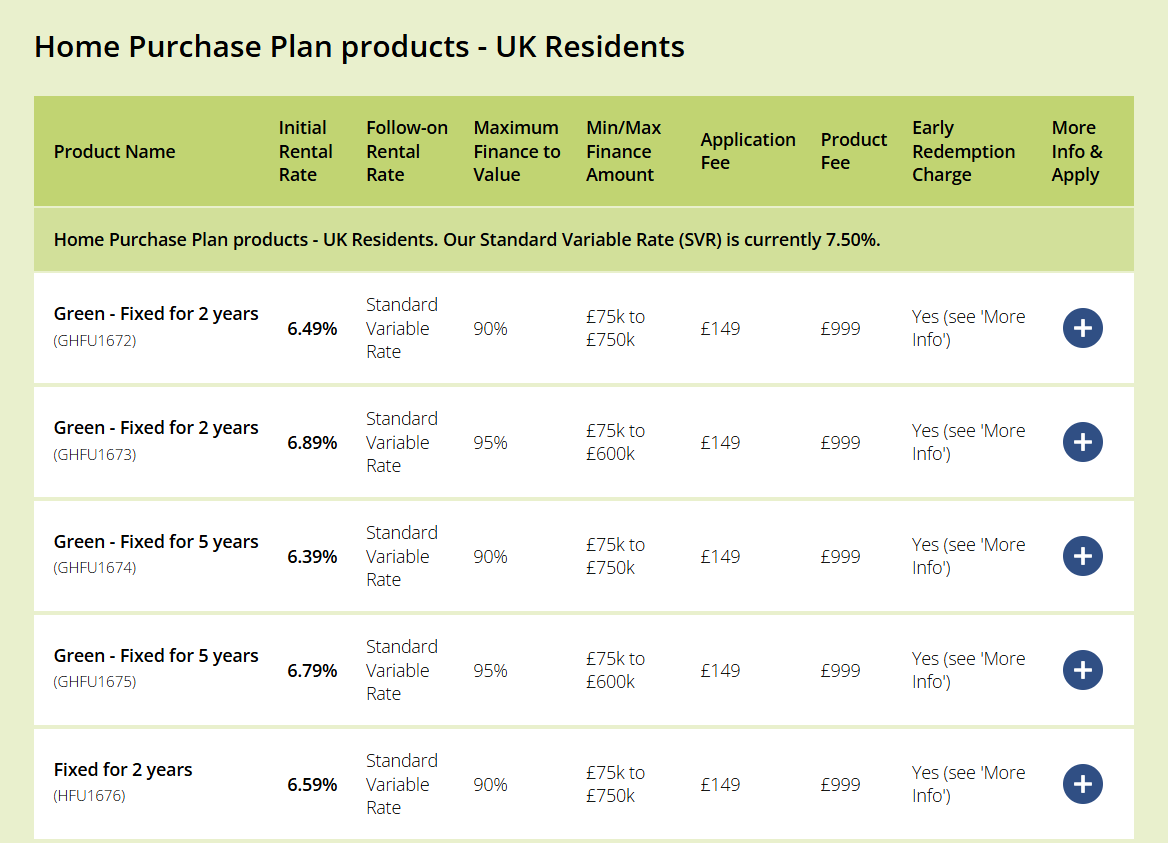Viewport: 1168px width, 843px height.
Task: Click the 'Initial Rental Rate' column header
Action: pos(305,151)
